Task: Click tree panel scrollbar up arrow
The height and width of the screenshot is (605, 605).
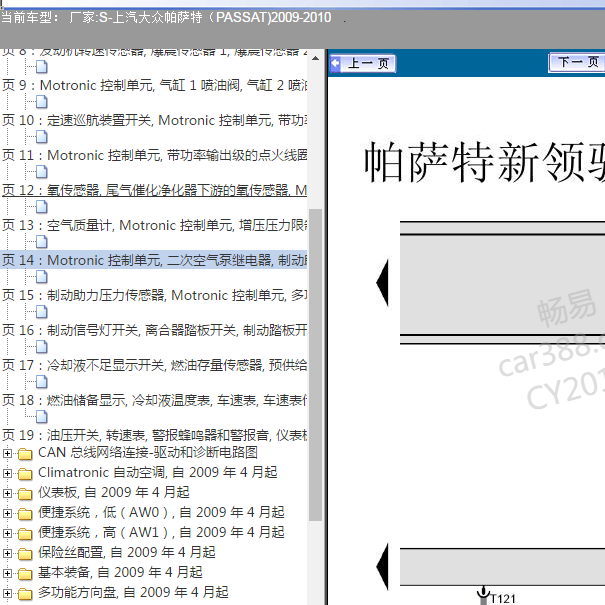Action: [x=315, y=59]
